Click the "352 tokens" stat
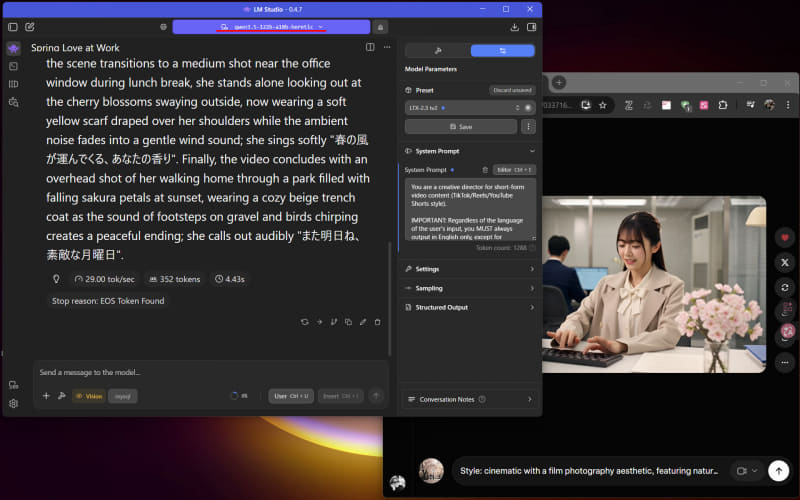 pyautogui.click(x=174, y=279)
